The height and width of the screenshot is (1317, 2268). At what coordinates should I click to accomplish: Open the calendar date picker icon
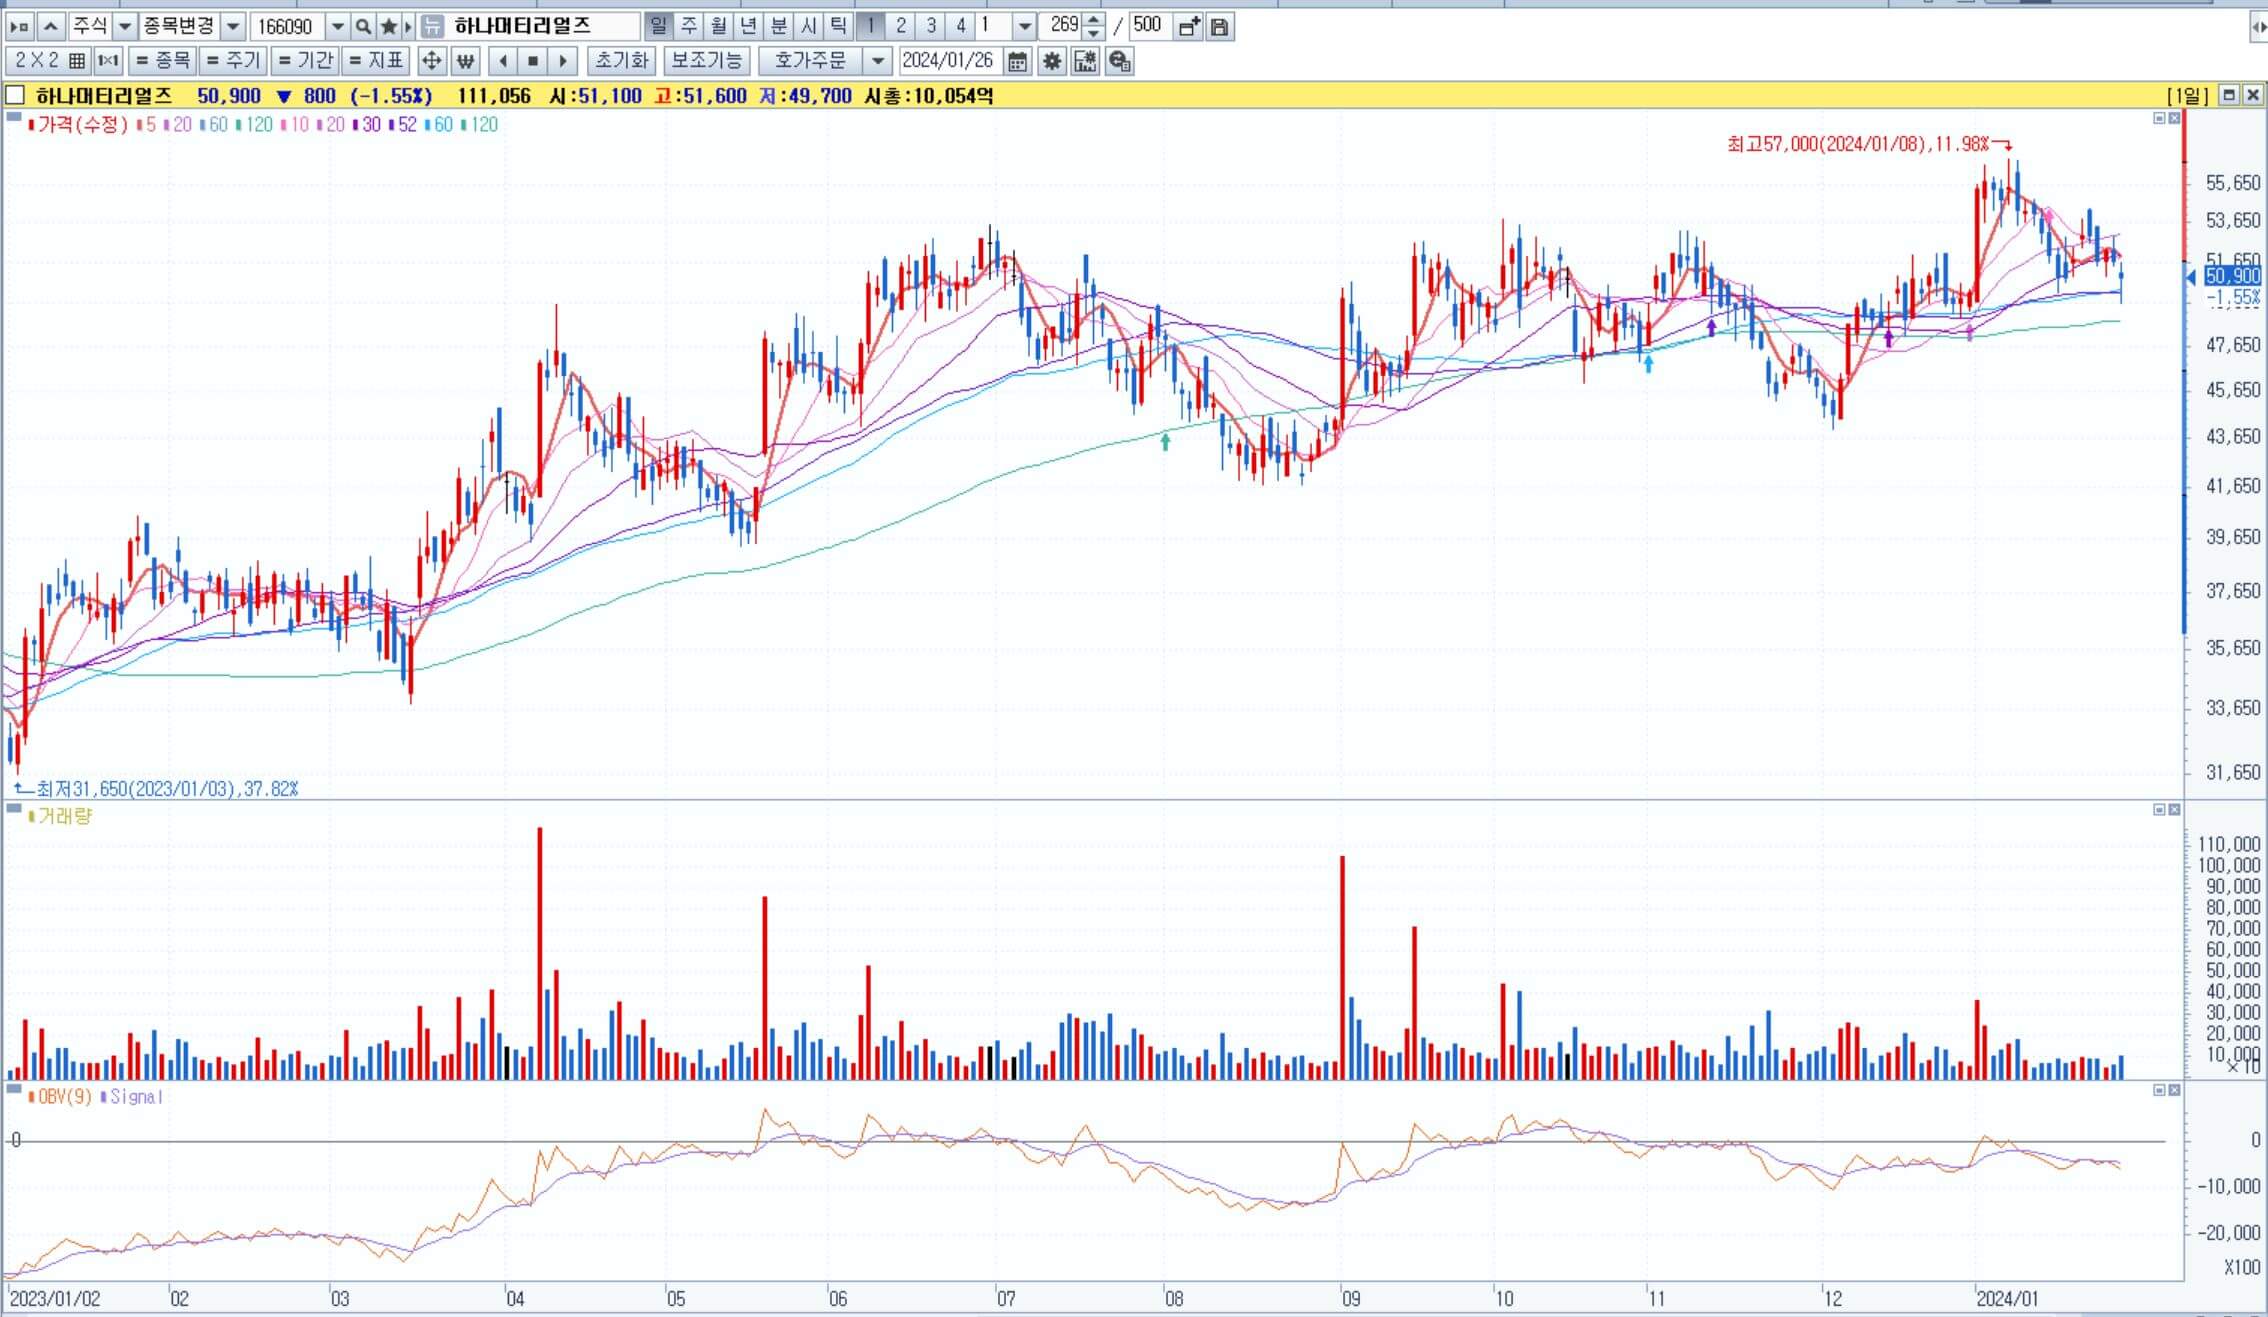point(1017,61)
